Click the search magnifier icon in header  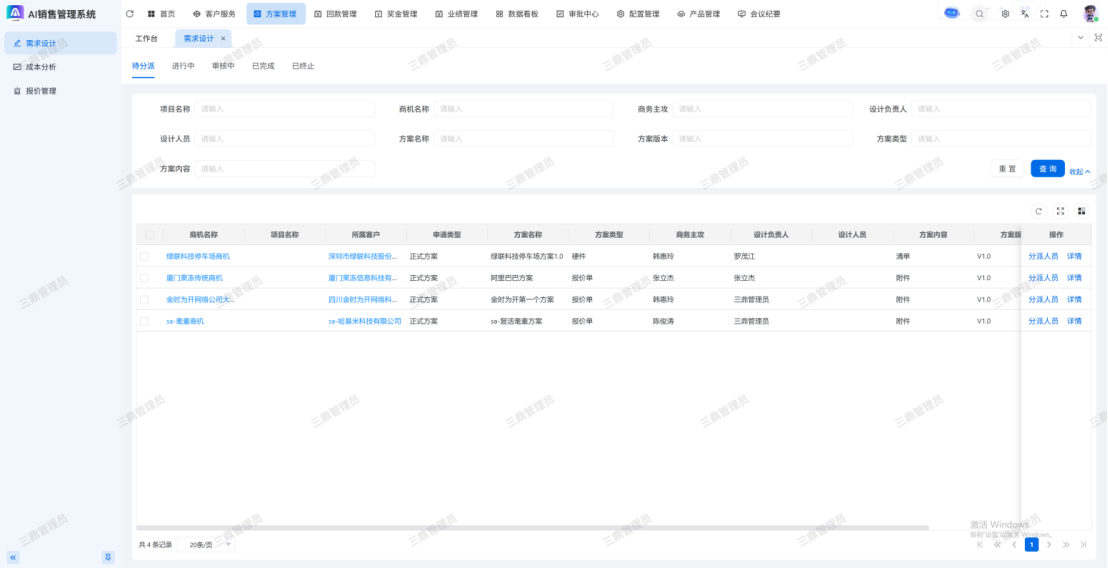coord(979,14)
